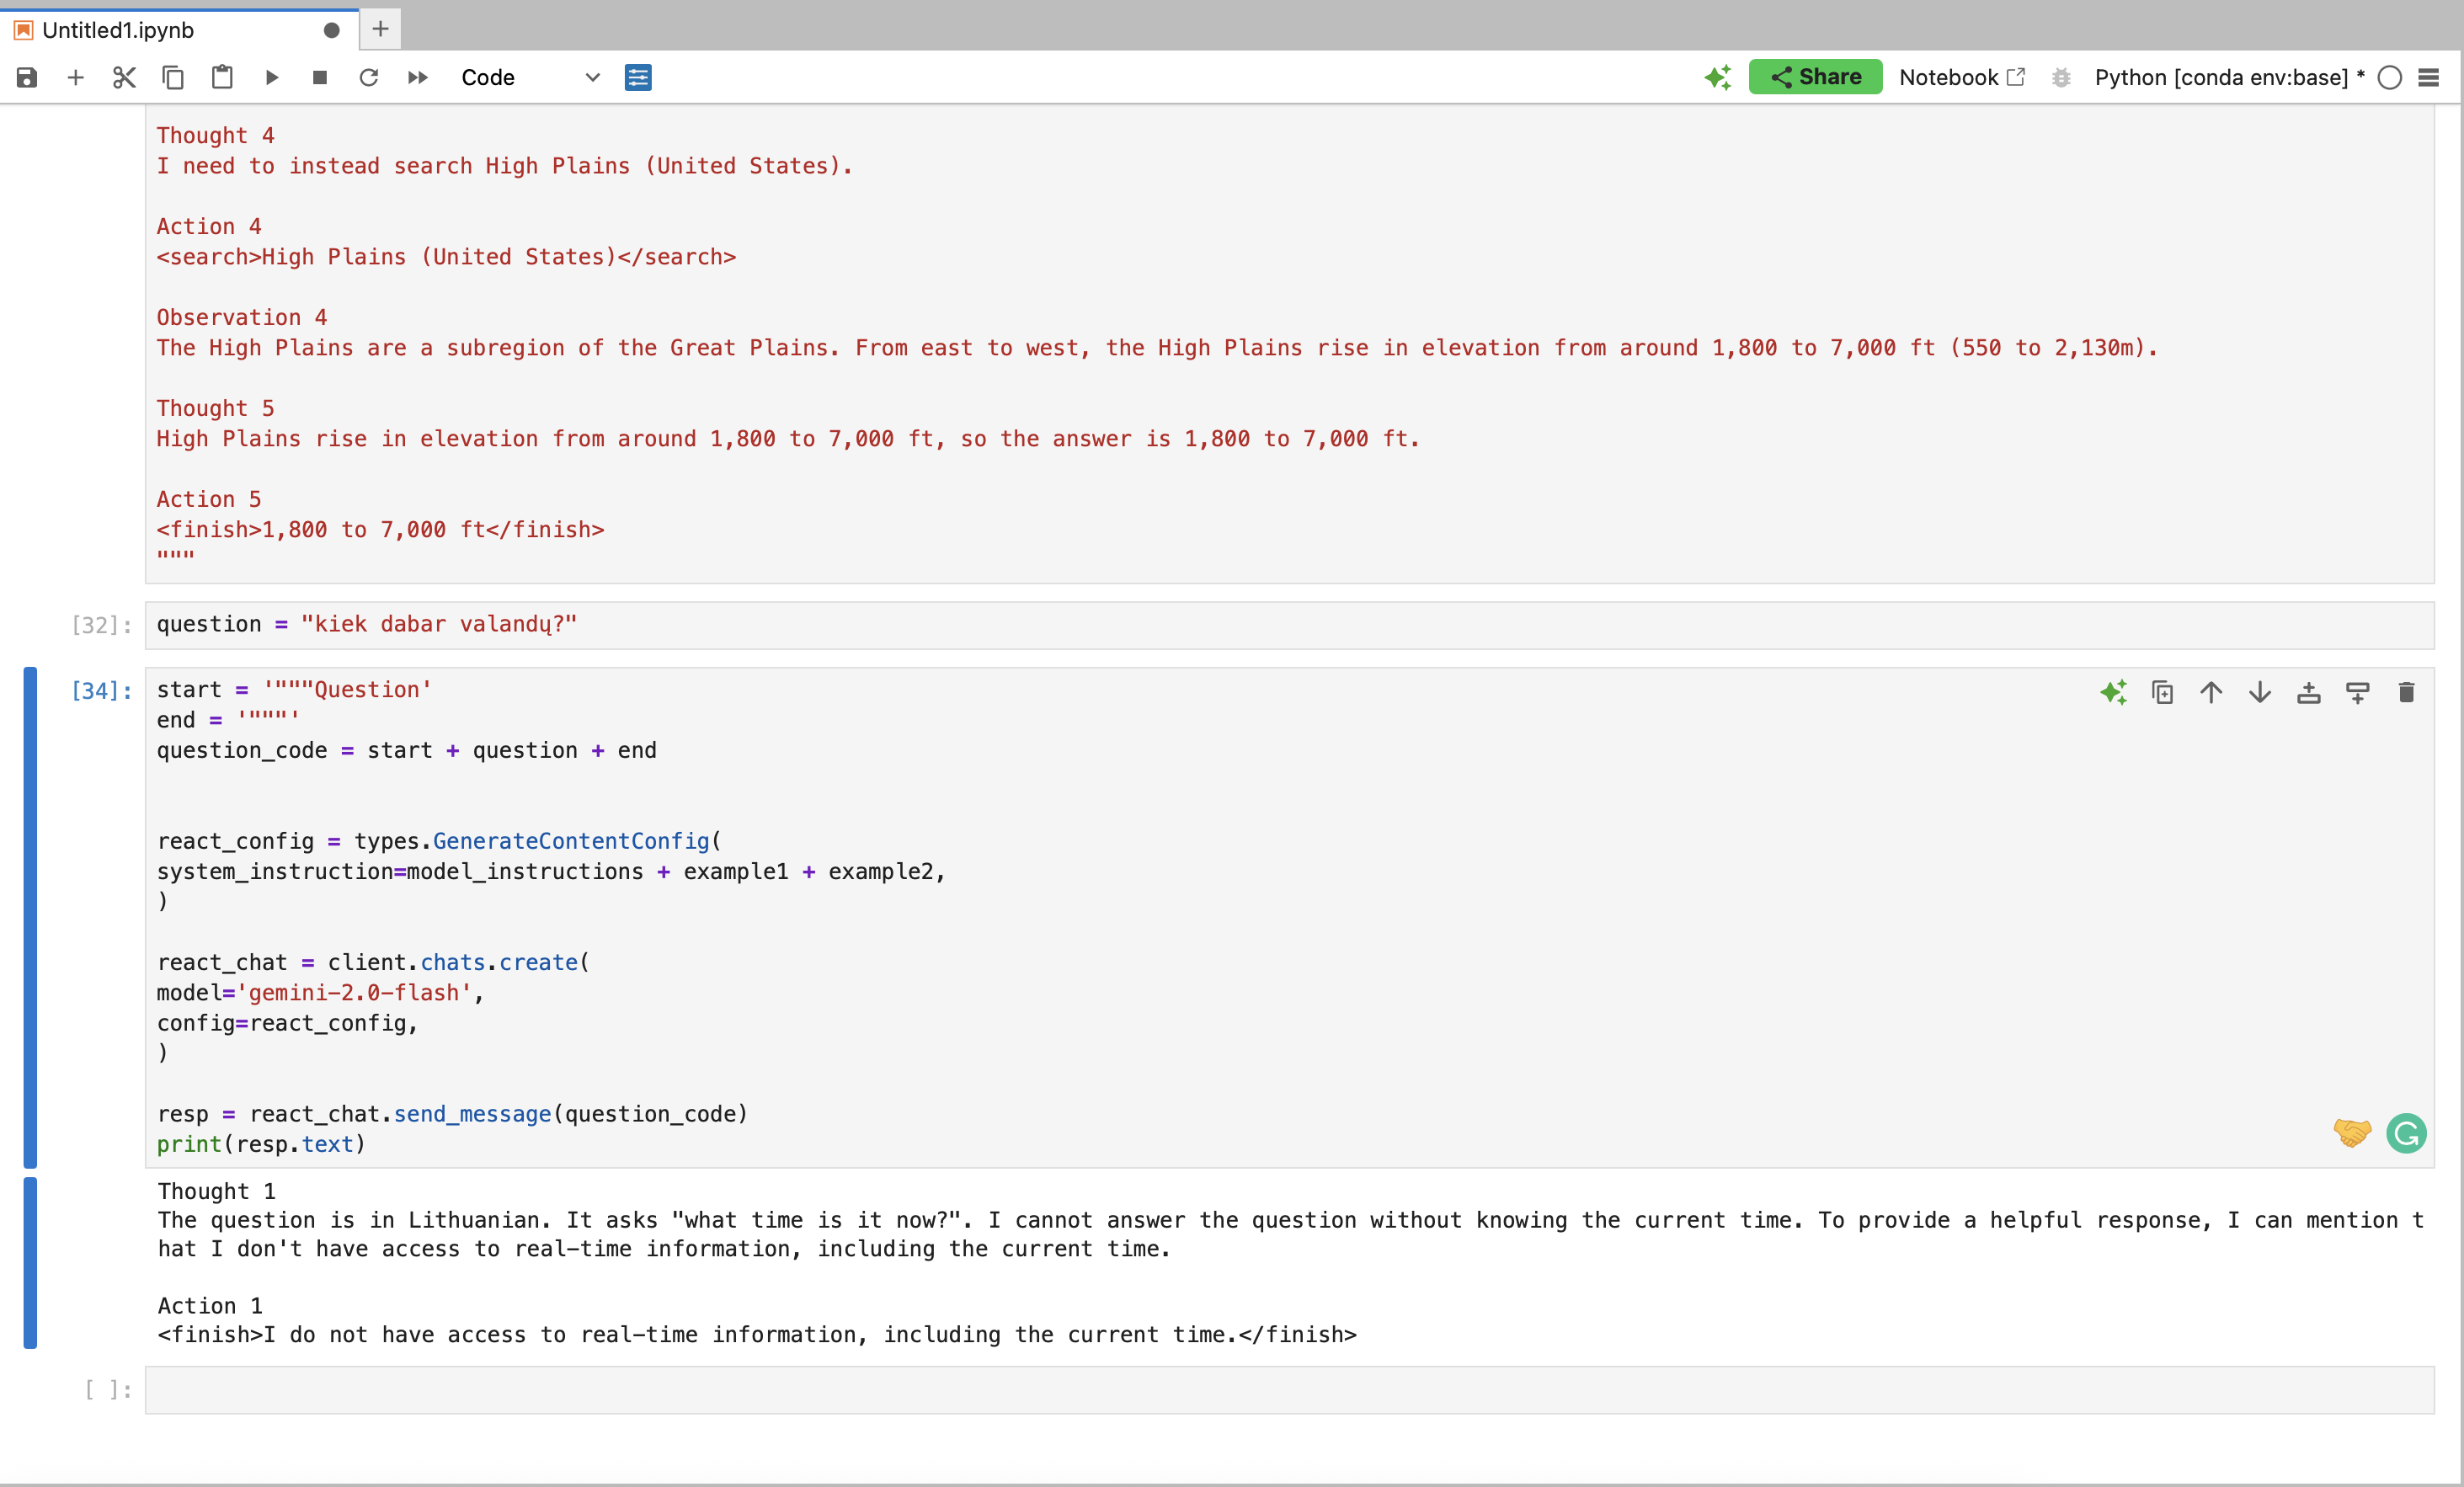Viewport: 2464px width, 1487px height.
Task: Collapse cell 34 output via blue bar
Action: (30, 1263)
